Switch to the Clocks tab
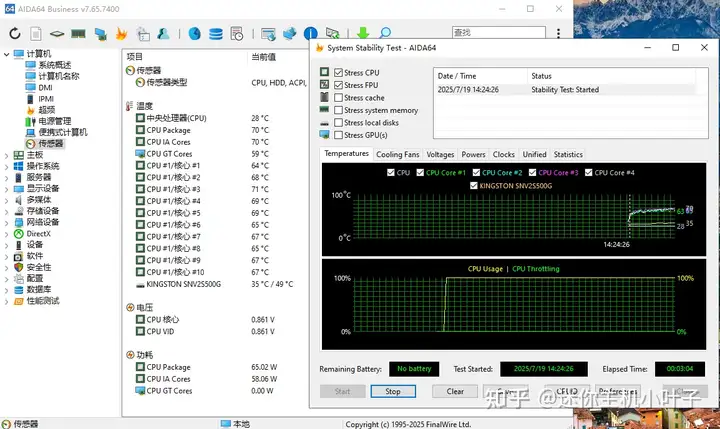 pos(503,154)
